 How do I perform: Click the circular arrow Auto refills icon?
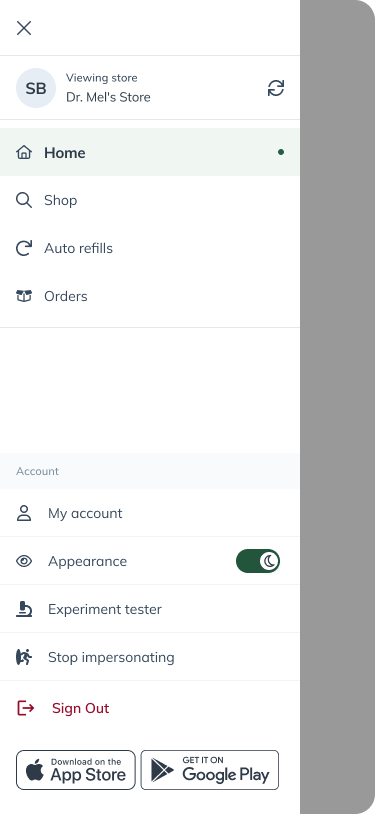tap(24, 248)
